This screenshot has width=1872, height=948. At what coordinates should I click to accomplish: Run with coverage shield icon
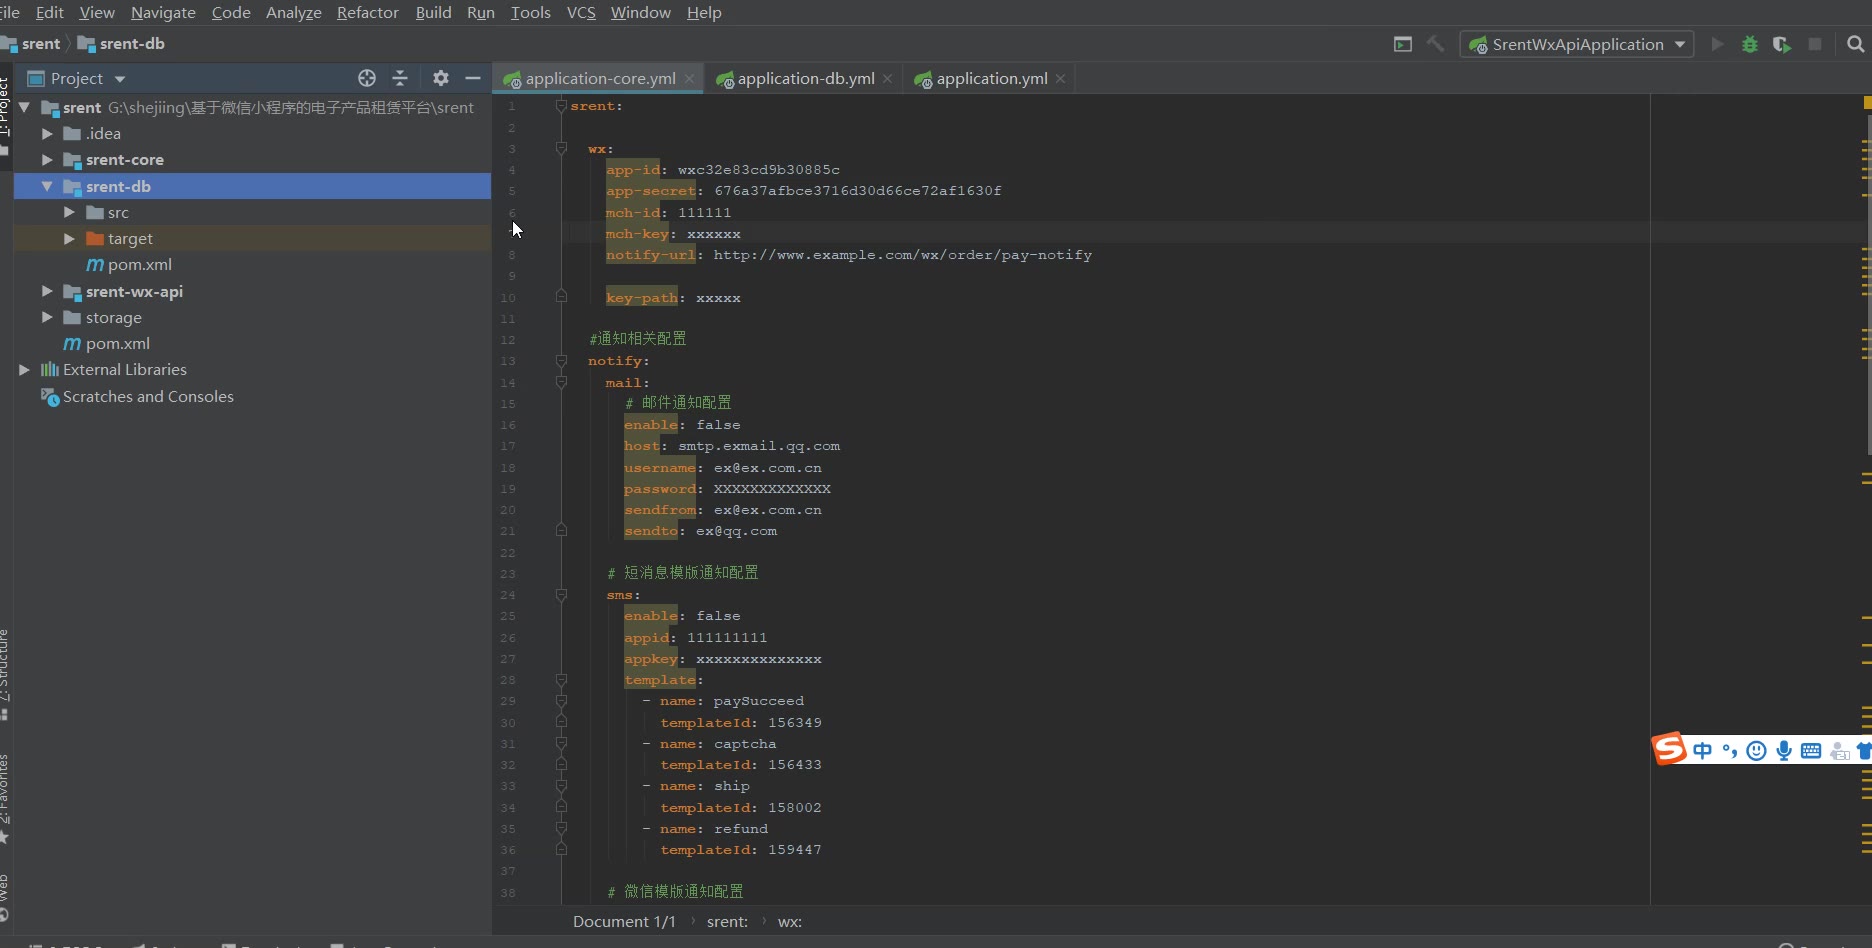click(x=1782, y=44)
